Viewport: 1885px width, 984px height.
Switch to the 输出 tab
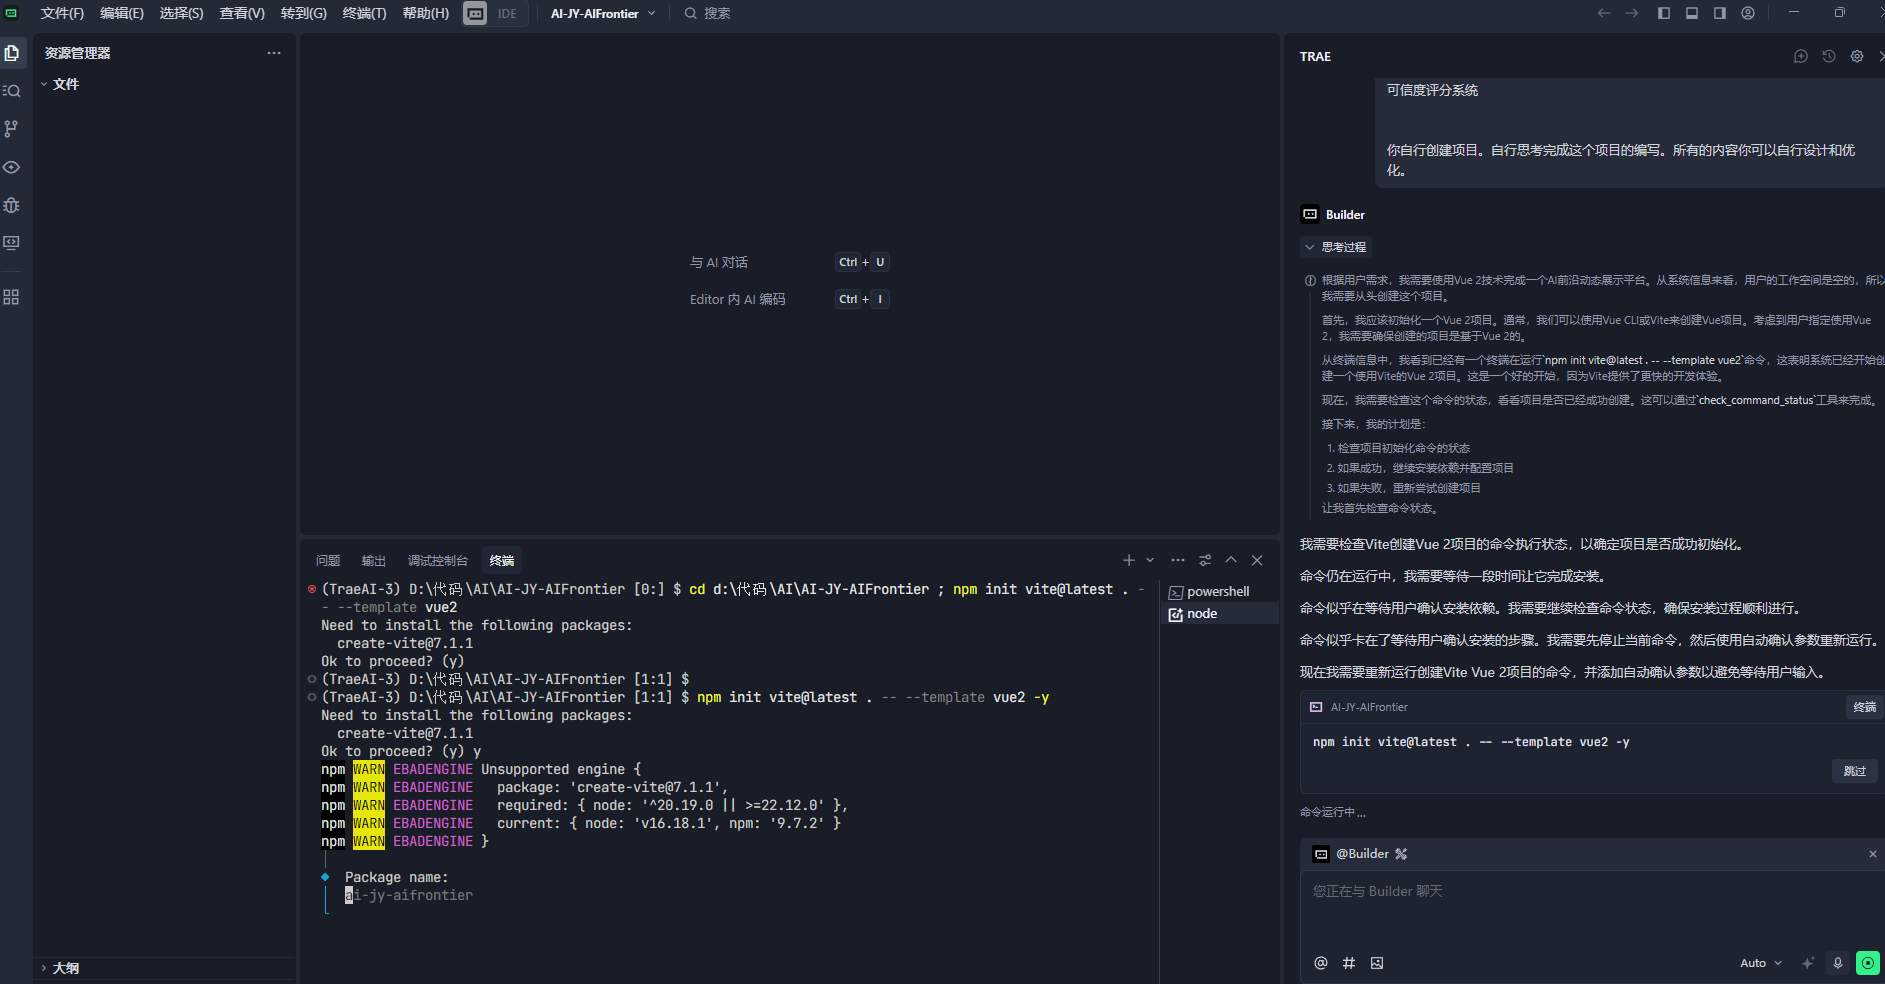tap(373, 560)
